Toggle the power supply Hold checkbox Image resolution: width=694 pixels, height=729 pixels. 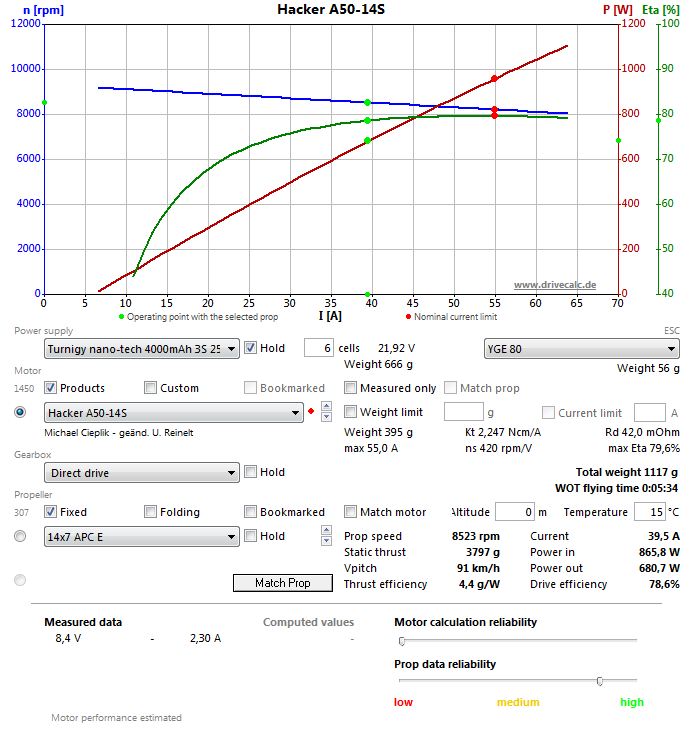click(251, 348)
